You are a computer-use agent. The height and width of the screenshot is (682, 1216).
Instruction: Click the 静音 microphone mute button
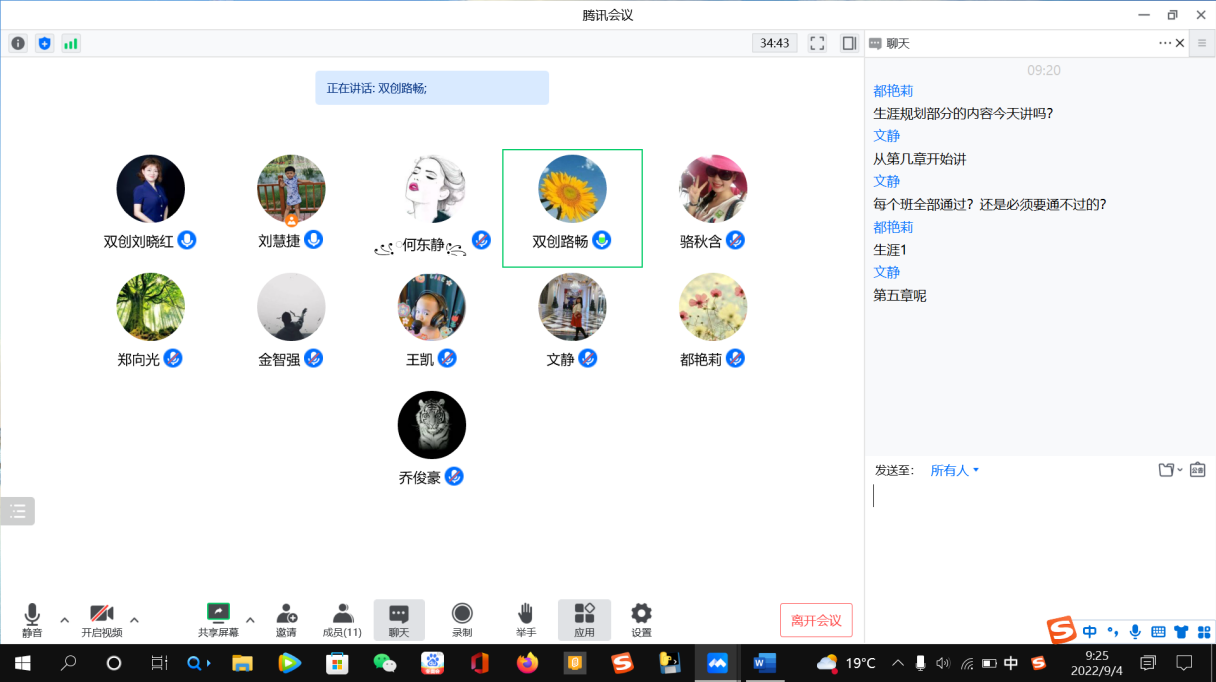(32, 620)
